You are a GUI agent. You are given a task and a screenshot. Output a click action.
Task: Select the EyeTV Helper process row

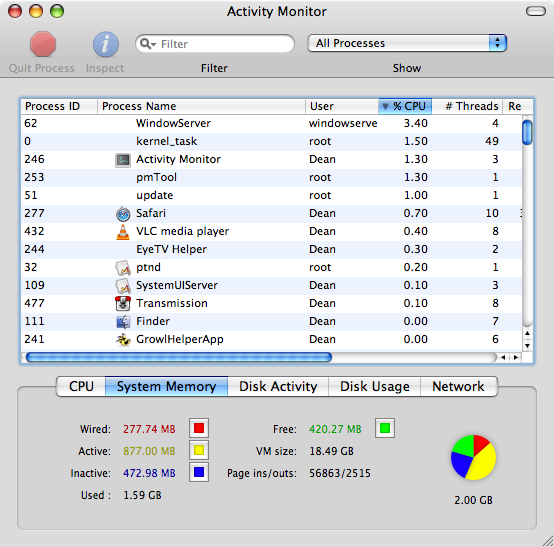pyautogui.click(x=271, y=249)
